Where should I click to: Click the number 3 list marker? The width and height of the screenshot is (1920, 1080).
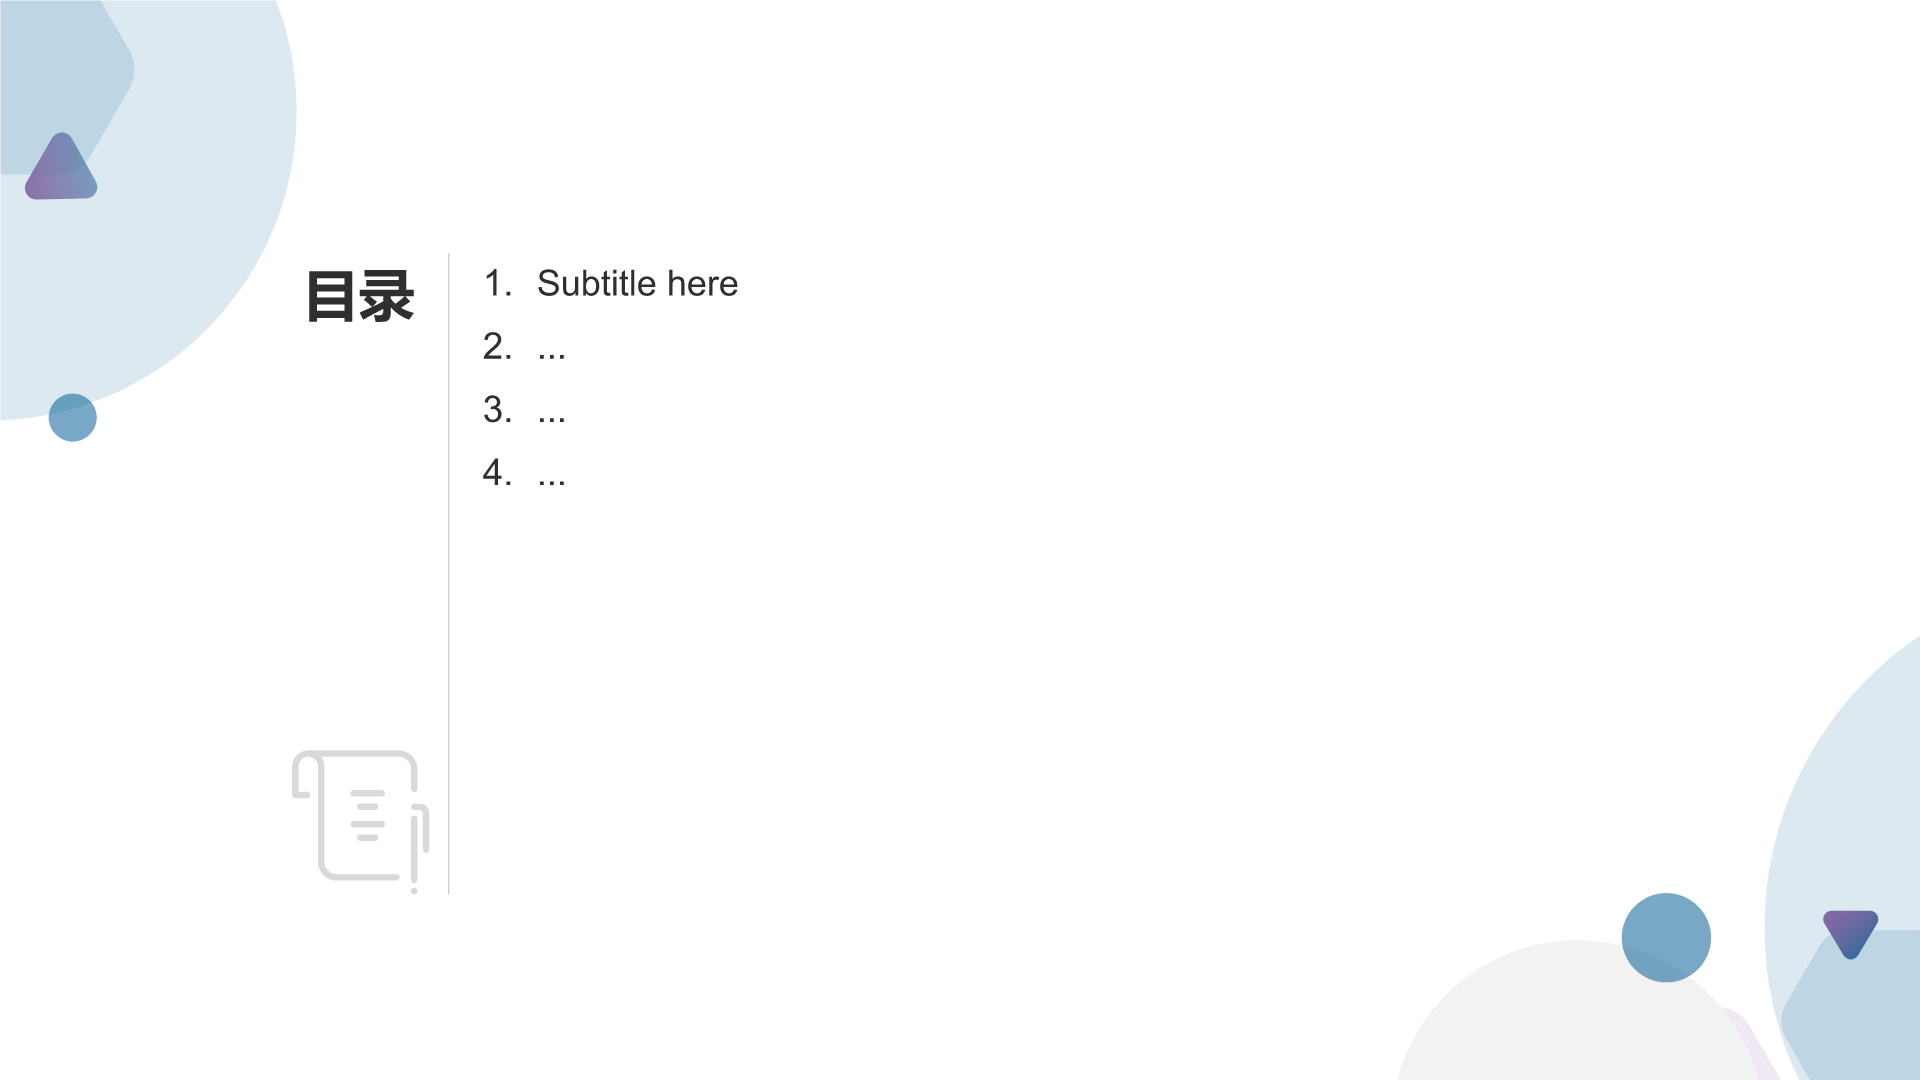click(497, 410)
